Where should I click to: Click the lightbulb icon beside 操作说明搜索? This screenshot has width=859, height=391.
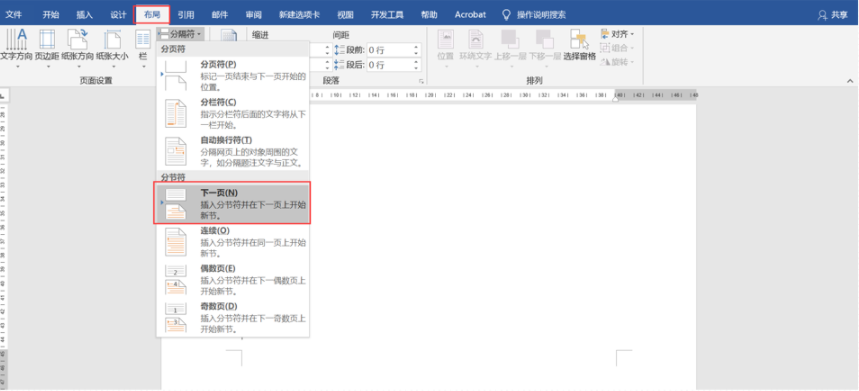(506, 15)
